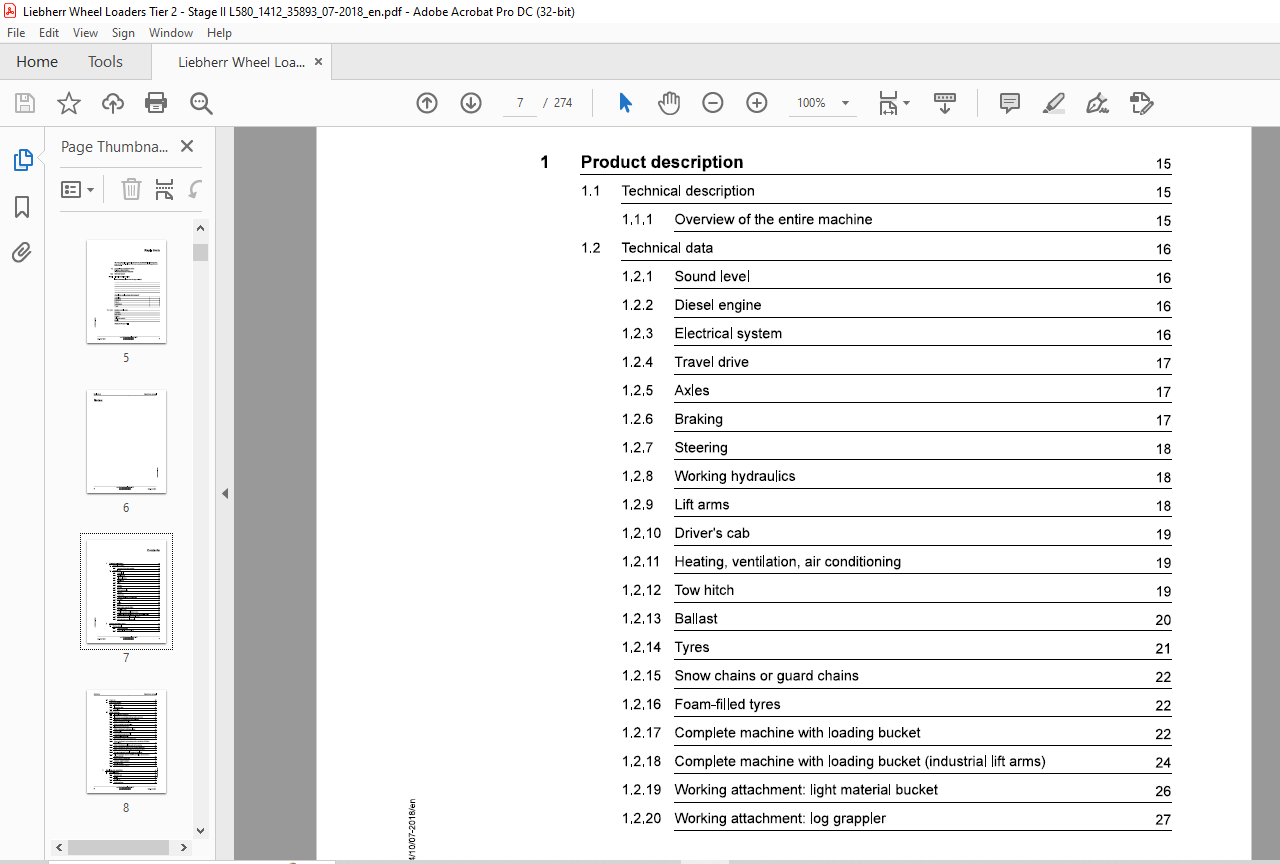1280x864 pixels.
Task: Open the Driver's cab contents entry
Action: 712,533
